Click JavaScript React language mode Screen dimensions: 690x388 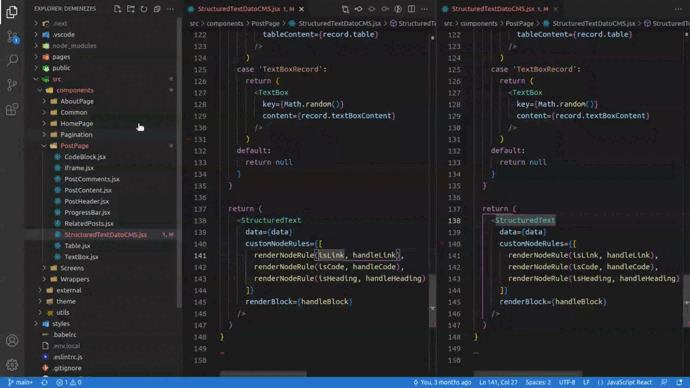(x=629, y=382)
